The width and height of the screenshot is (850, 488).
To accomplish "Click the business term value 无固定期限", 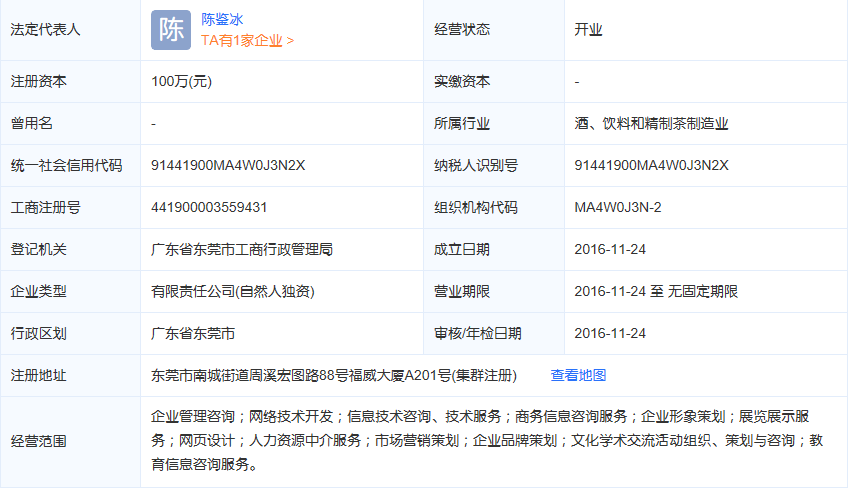I will click(703, 291).
